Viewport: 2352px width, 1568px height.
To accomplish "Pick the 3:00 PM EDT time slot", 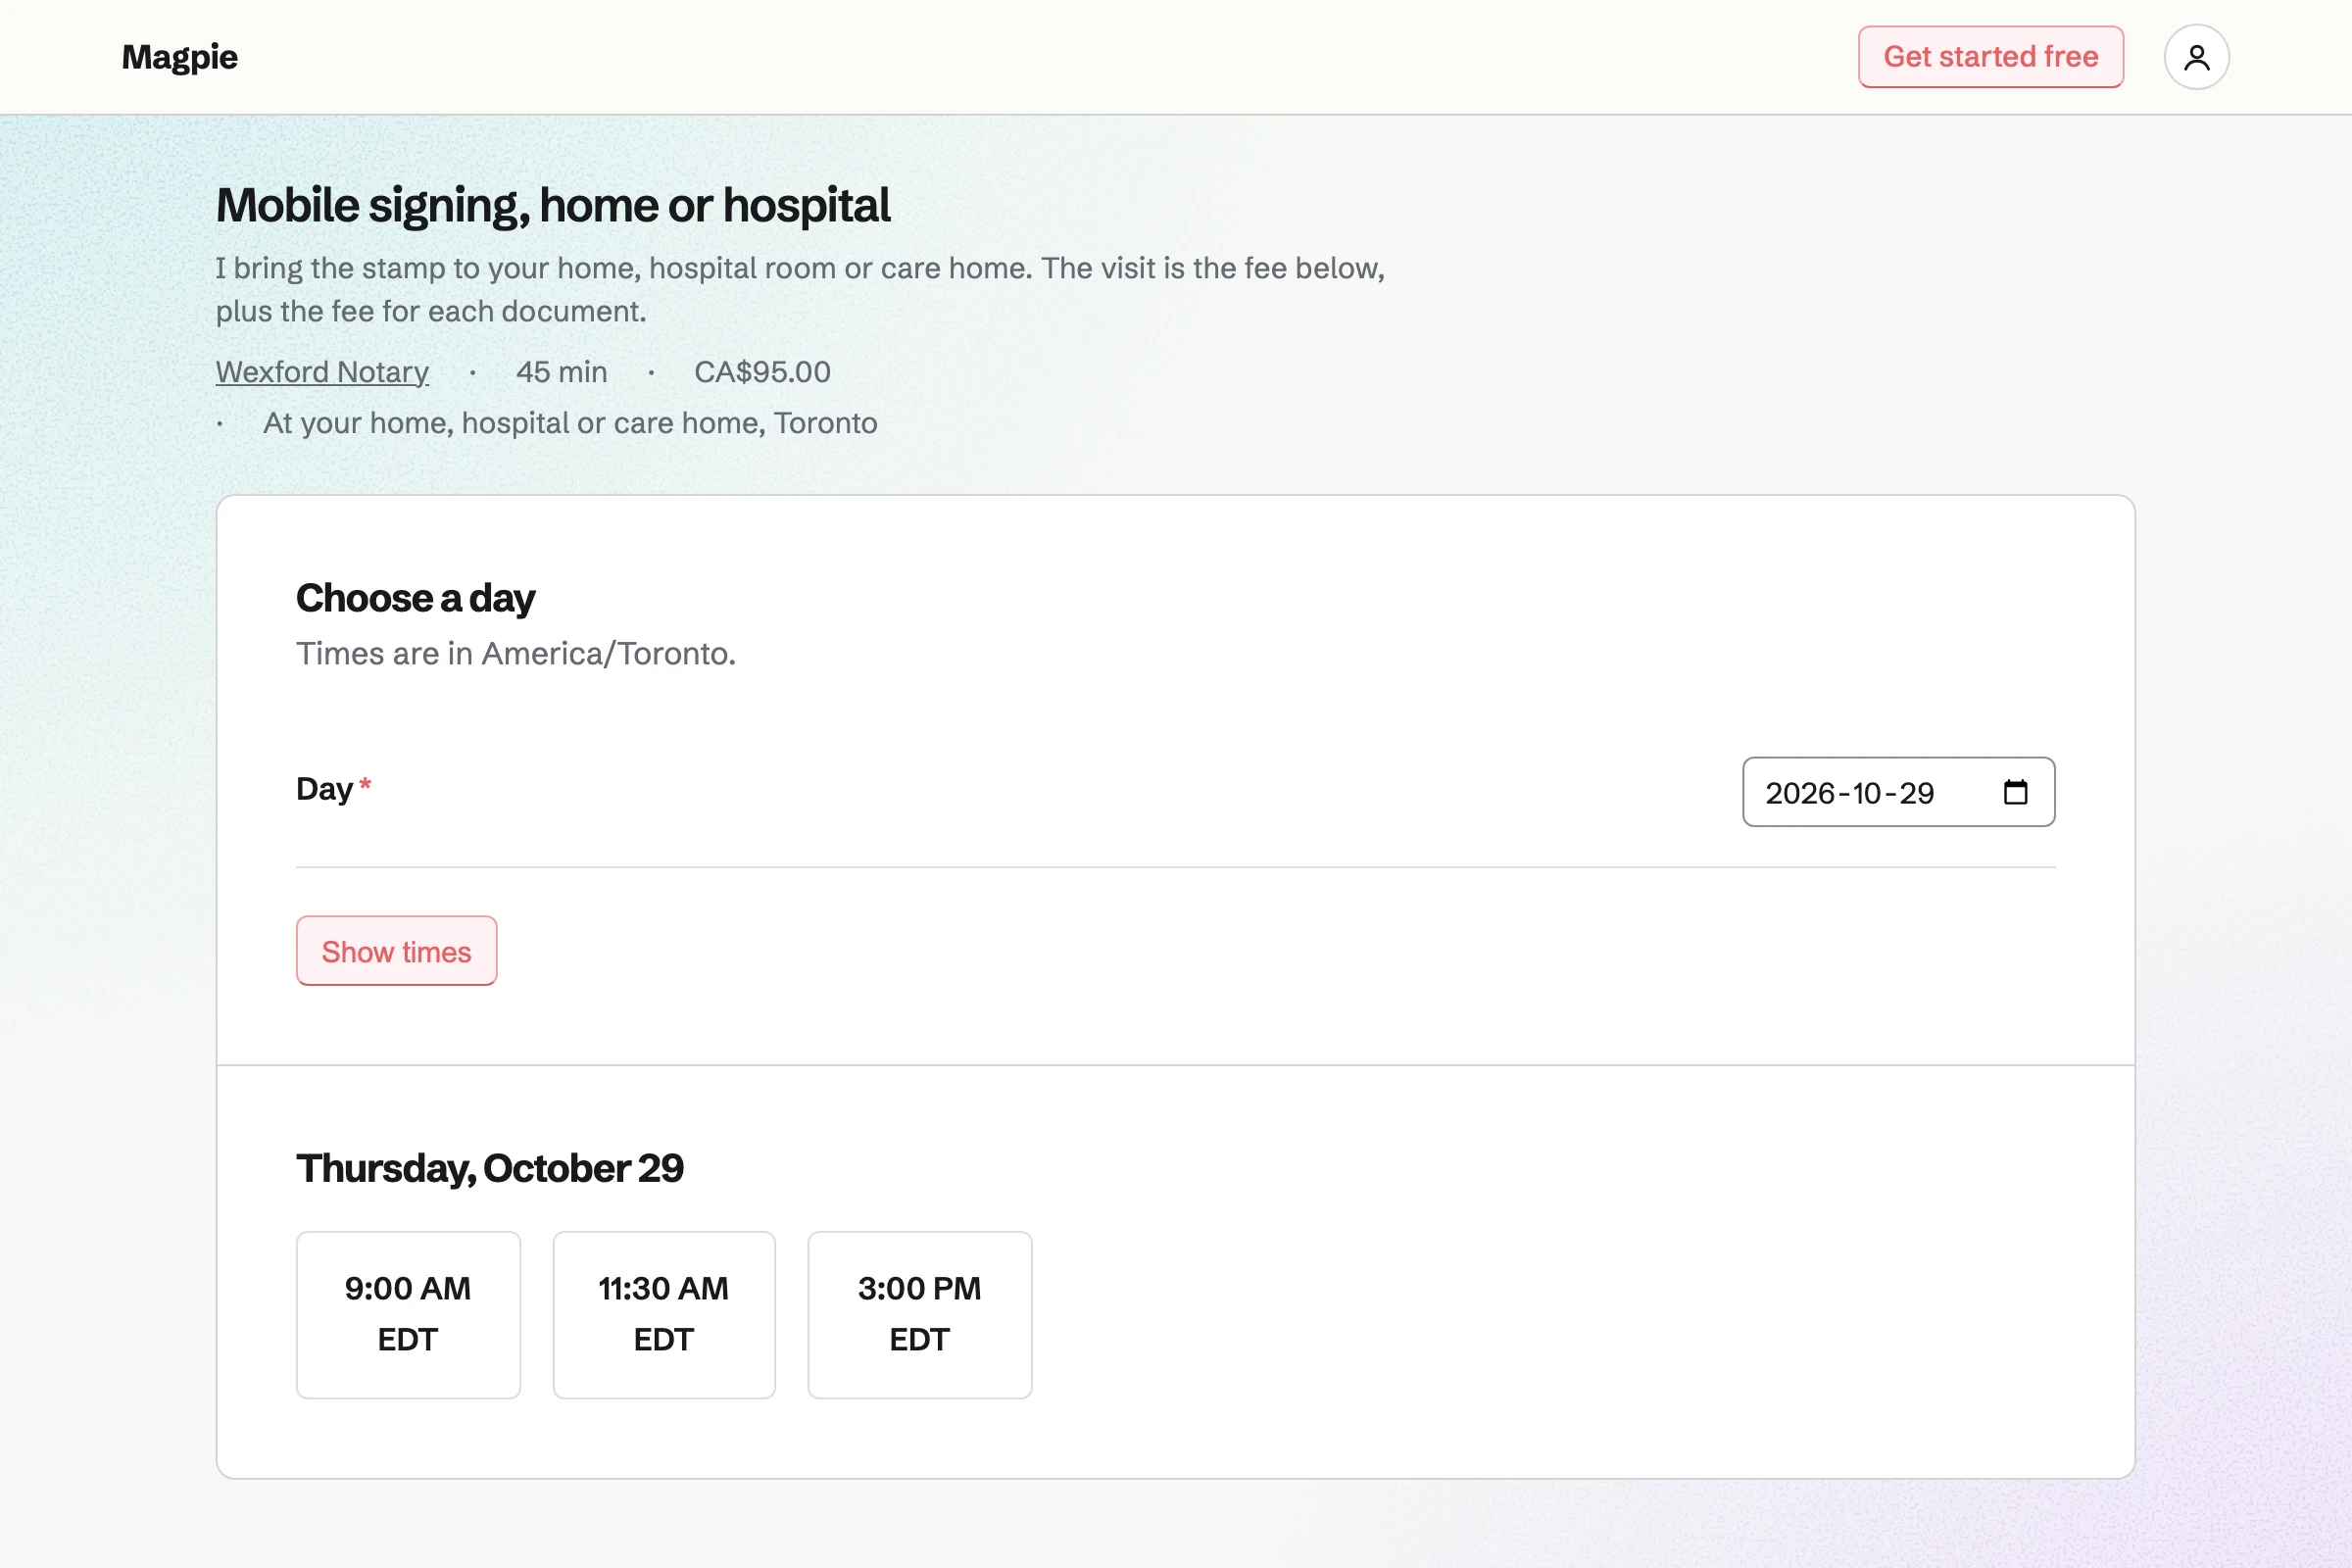I will pos(919,1314).
